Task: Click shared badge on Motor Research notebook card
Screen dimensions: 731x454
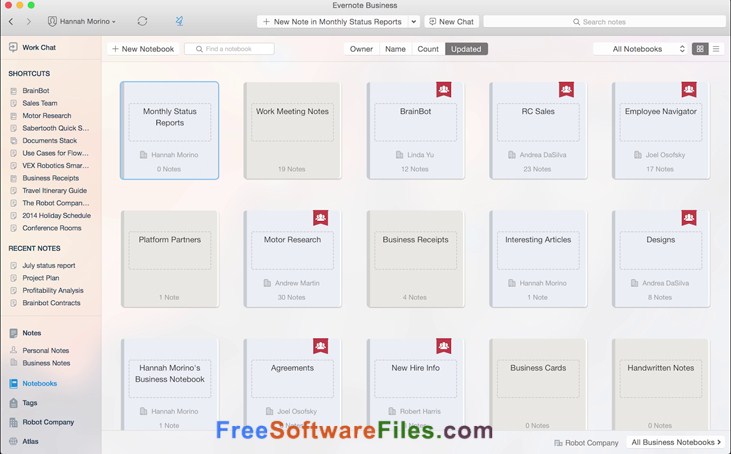Action: (x=320, y=217)
